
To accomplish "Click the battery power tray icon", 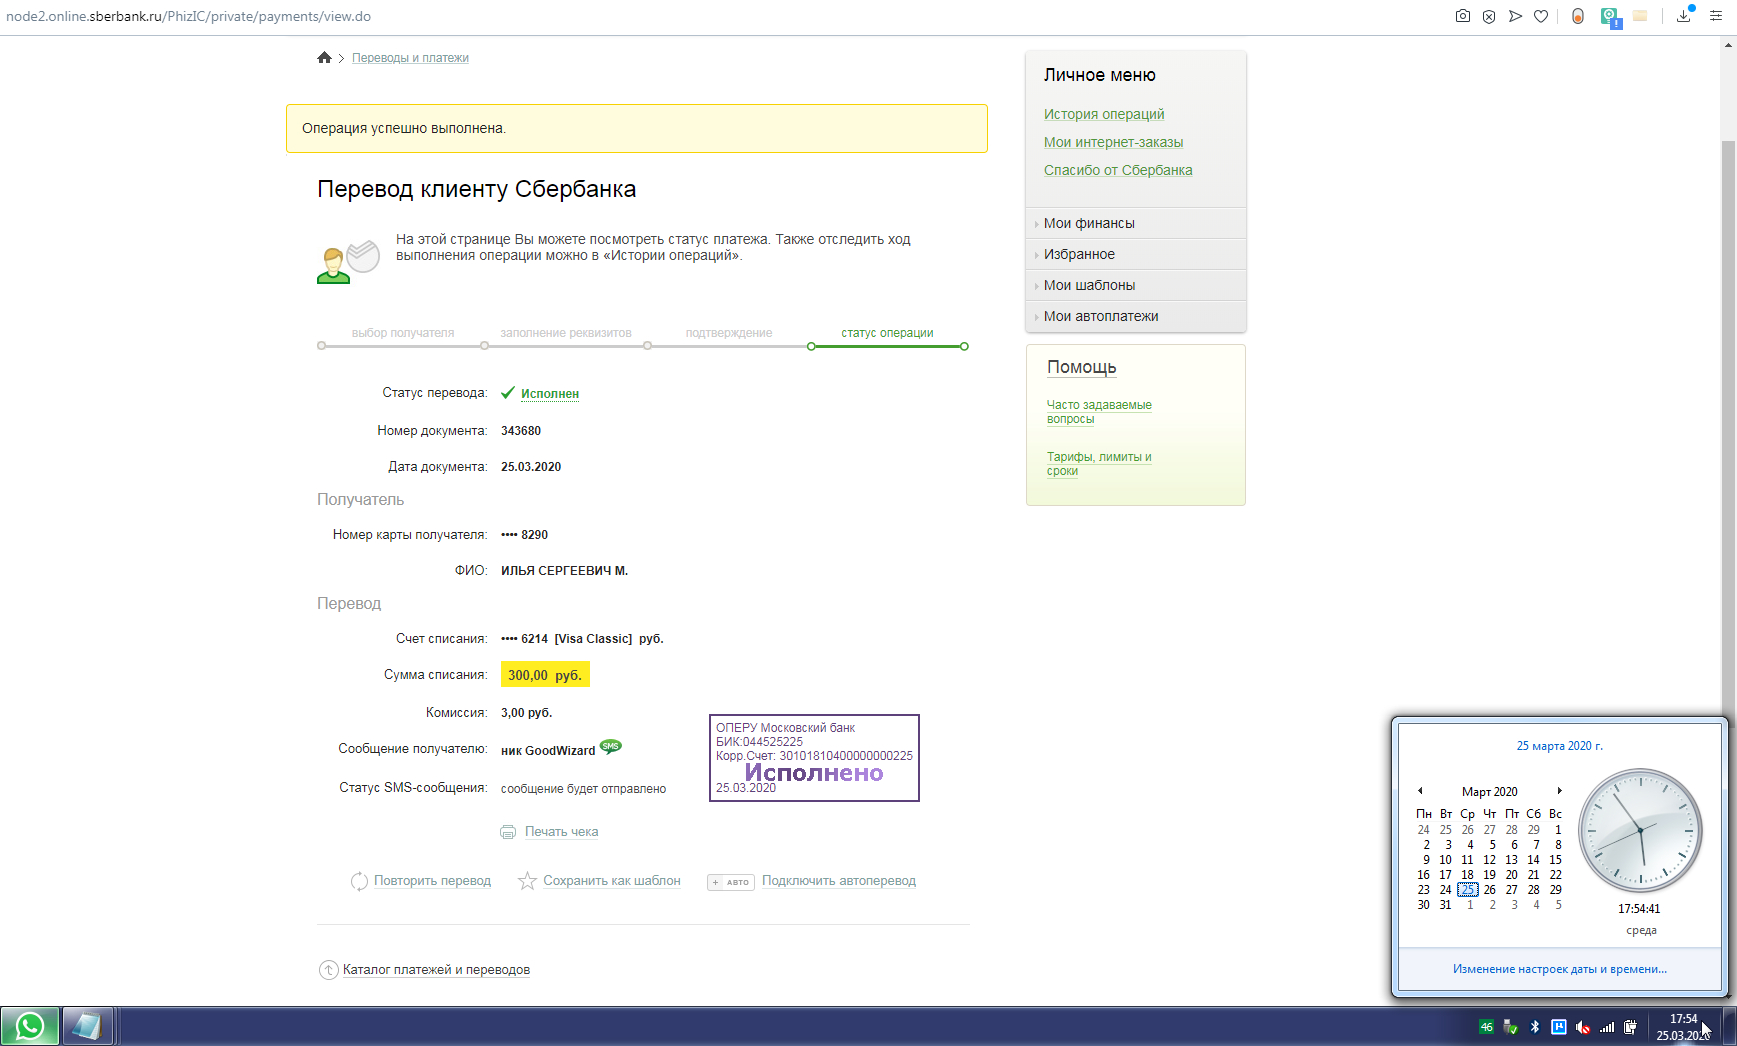I will pyautogui.click(x=1631, y=1027).
